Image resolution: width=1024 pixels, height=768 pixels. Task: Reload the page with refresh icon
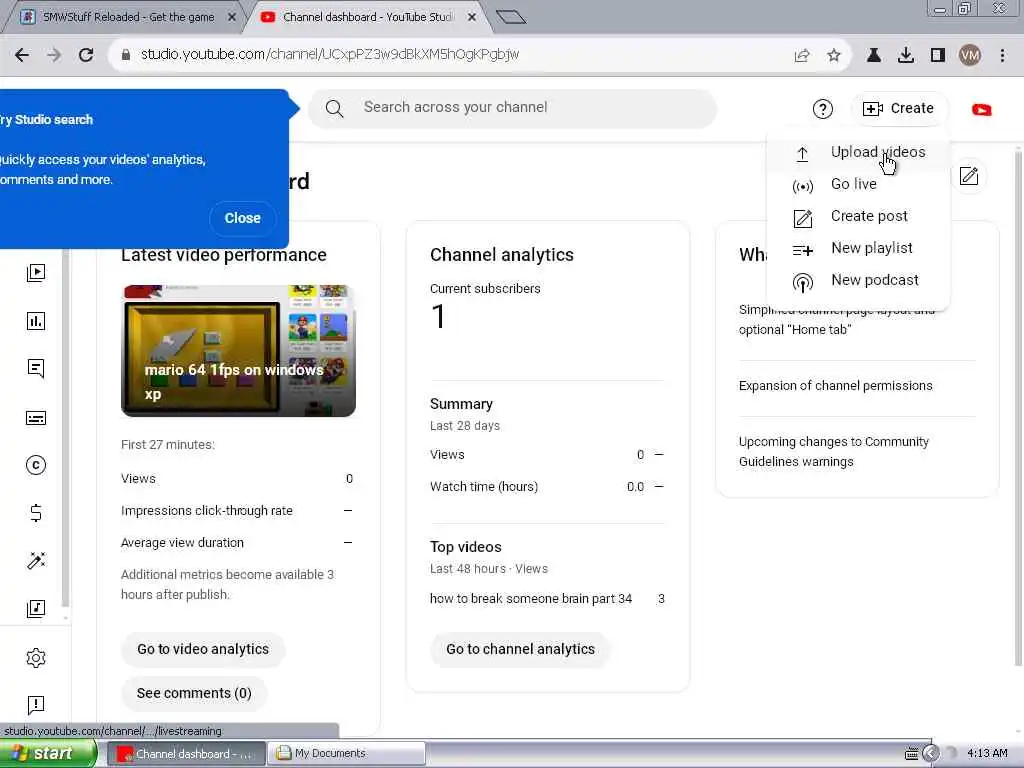[x=86, y=55]
